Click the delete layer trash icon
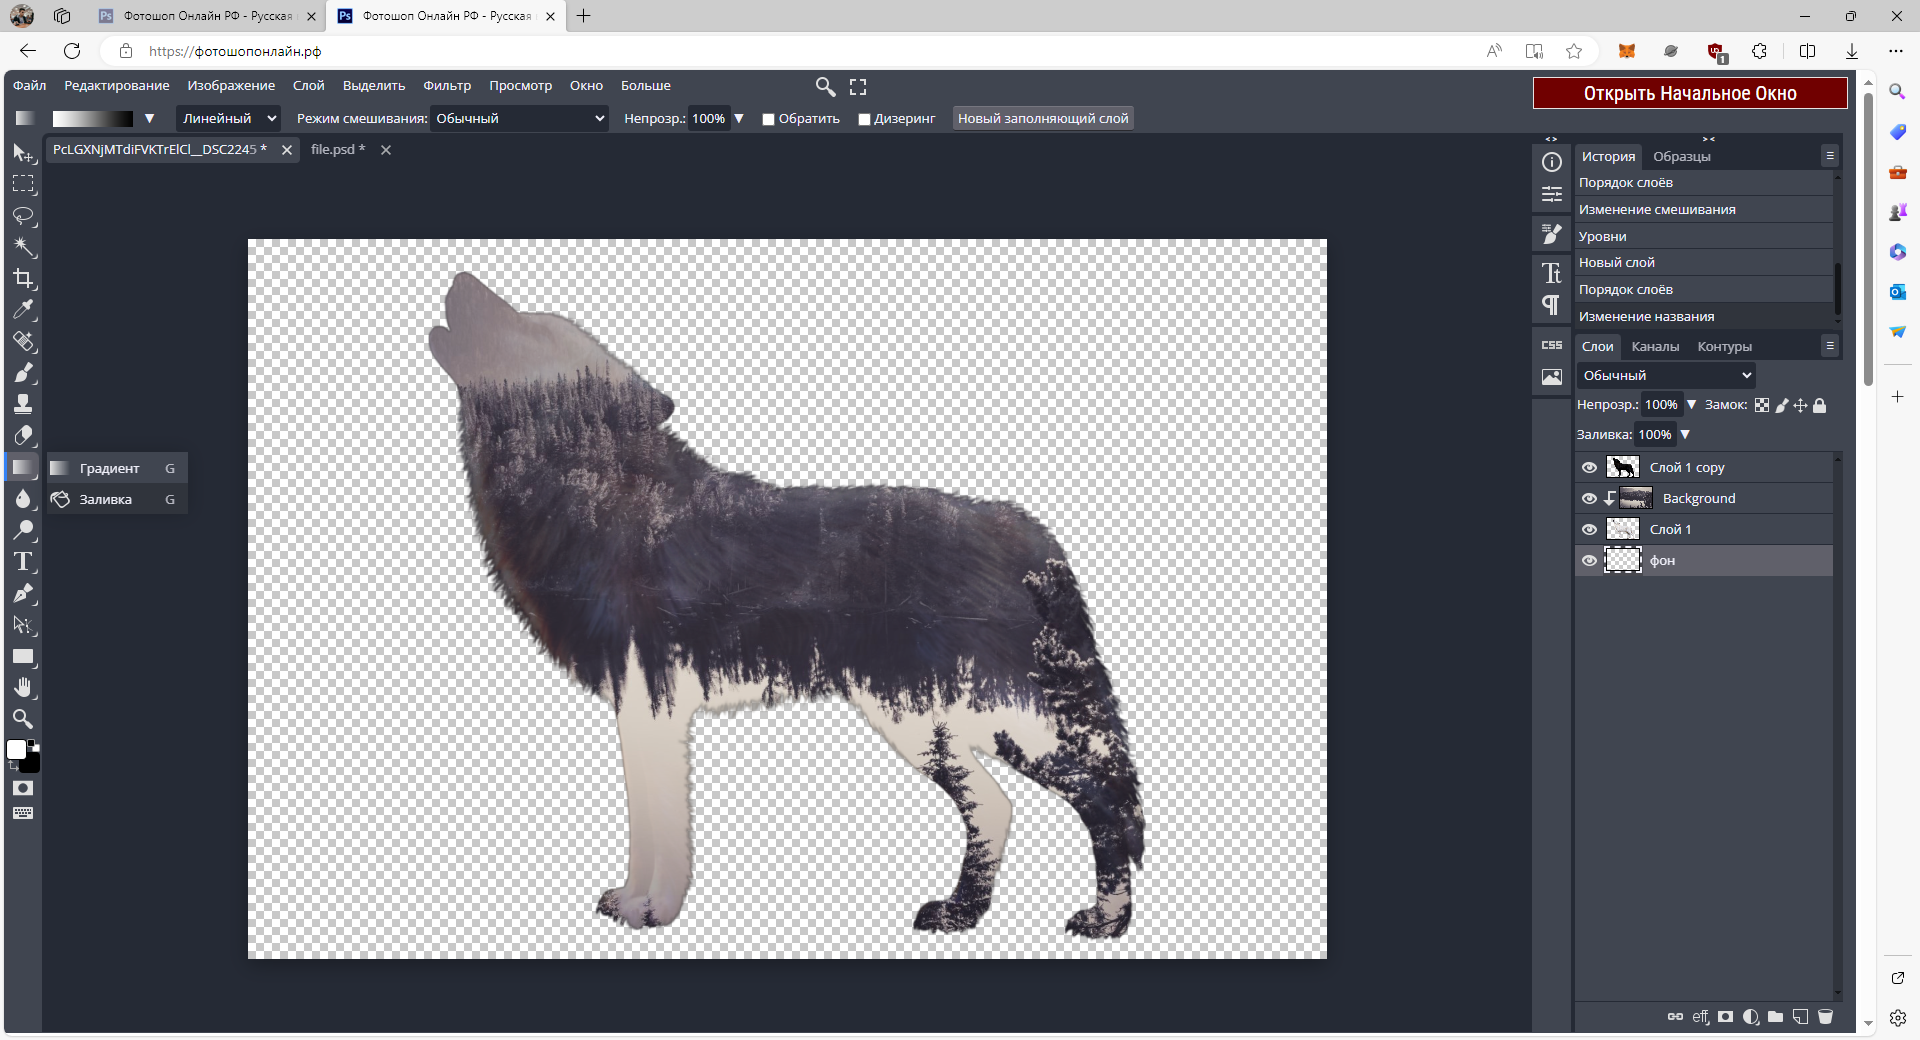The image size is (1920, 1040). click(x=1825, y=1017)
